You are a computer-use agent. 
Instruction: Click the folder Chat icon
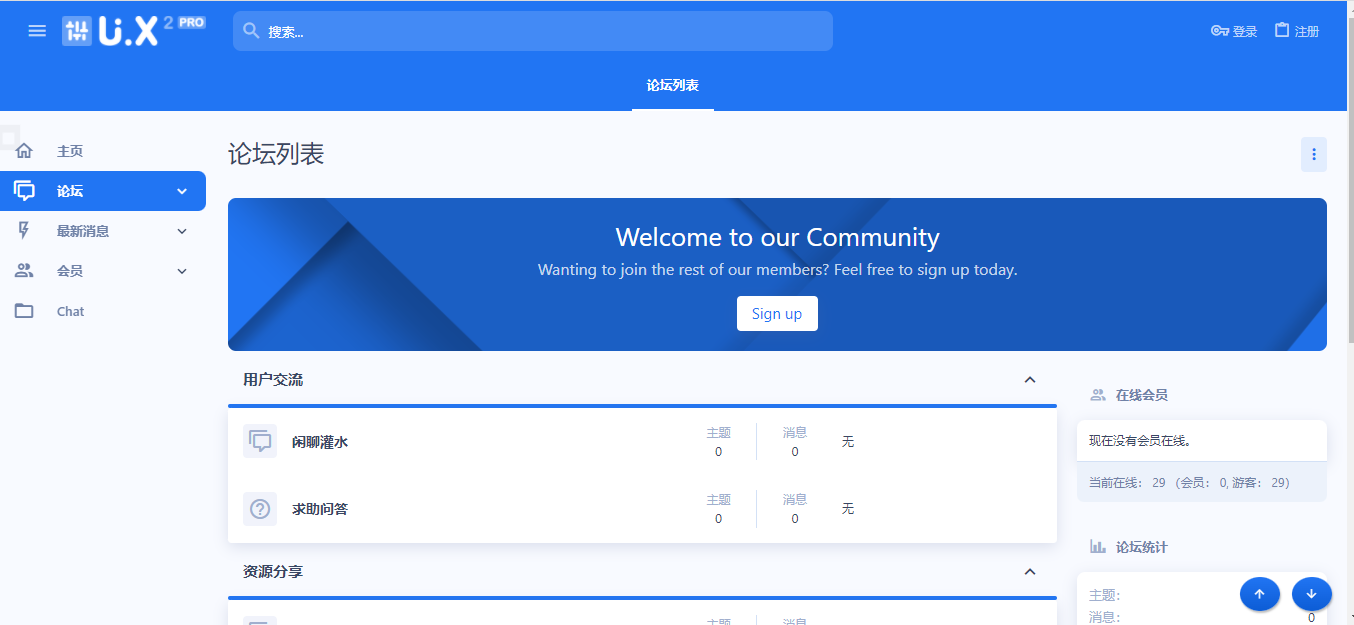(24, 311)
